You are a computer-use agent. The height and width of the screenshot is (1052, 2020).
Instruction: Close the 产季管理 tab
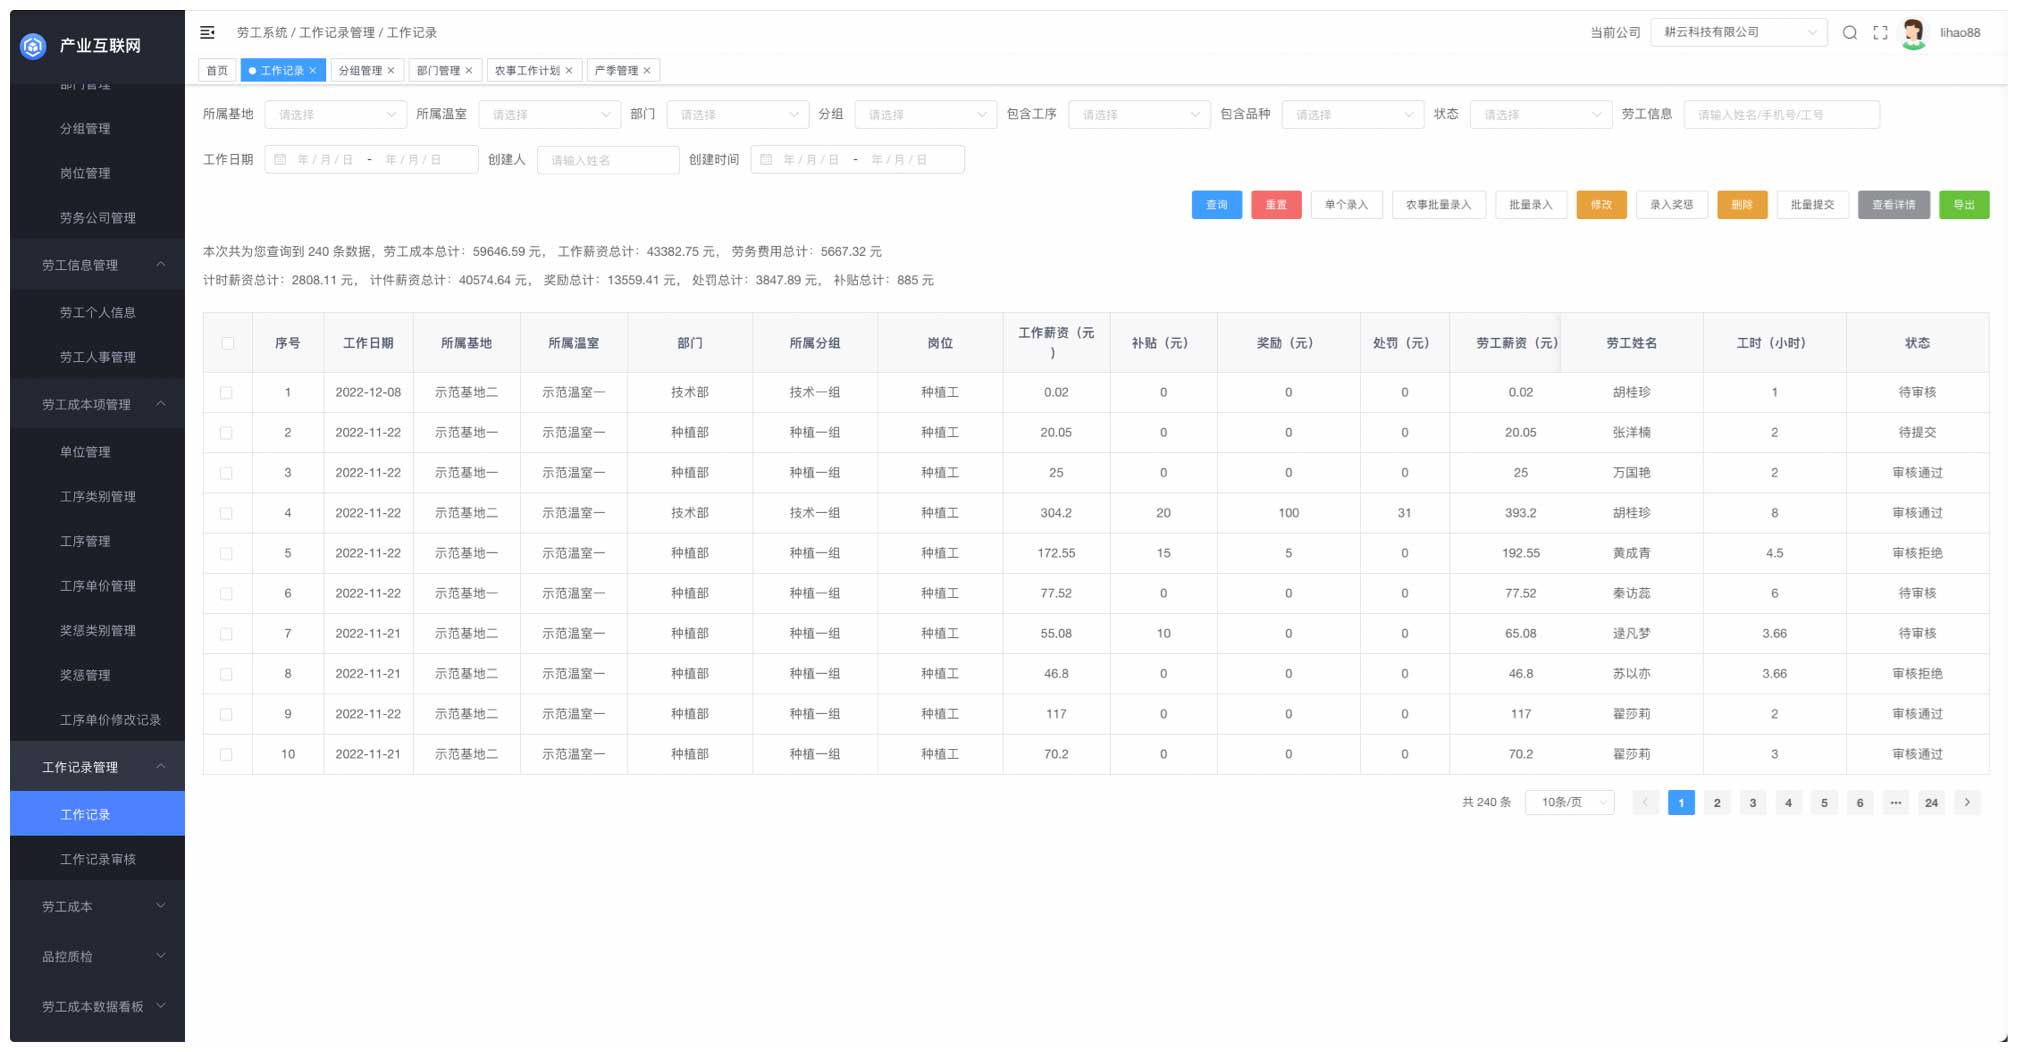pyautogui.click(x=647, y=71)
